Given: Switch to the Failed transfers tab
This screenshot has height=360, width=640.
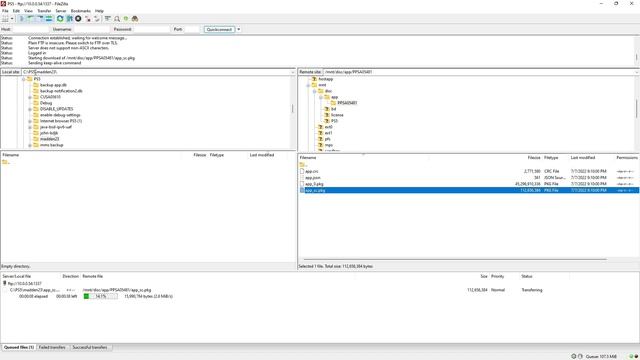Looking at the screenshot, I should (x=52, y=347).
